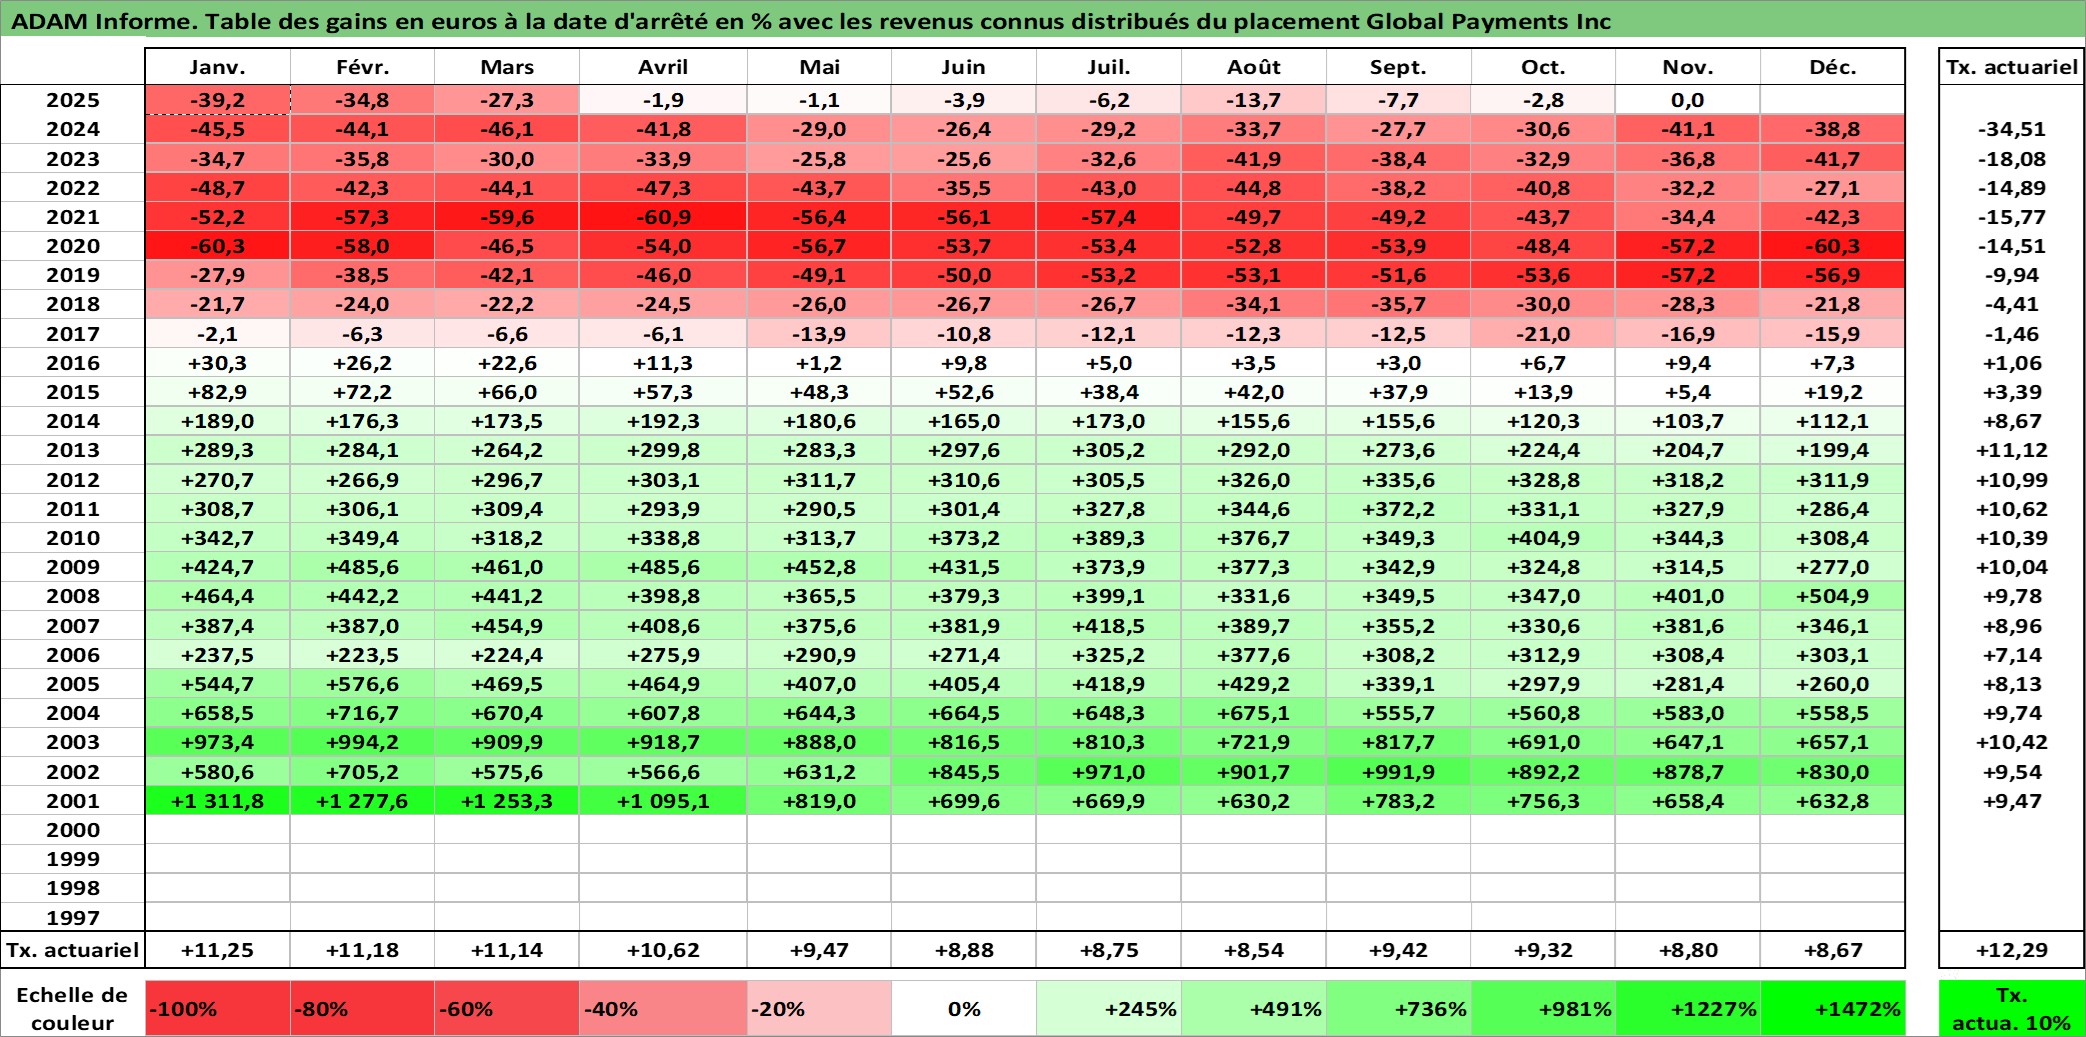Click the +1227% color scale swatch
2086x1037 pixels.
coord(1687,1008)
